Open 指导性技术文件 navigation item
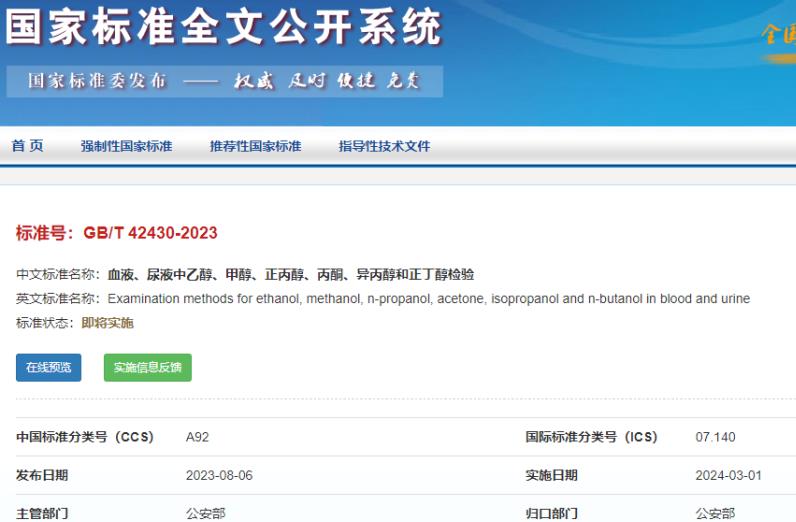The width and height of the screenshot is (796, 522). (384, 146)
